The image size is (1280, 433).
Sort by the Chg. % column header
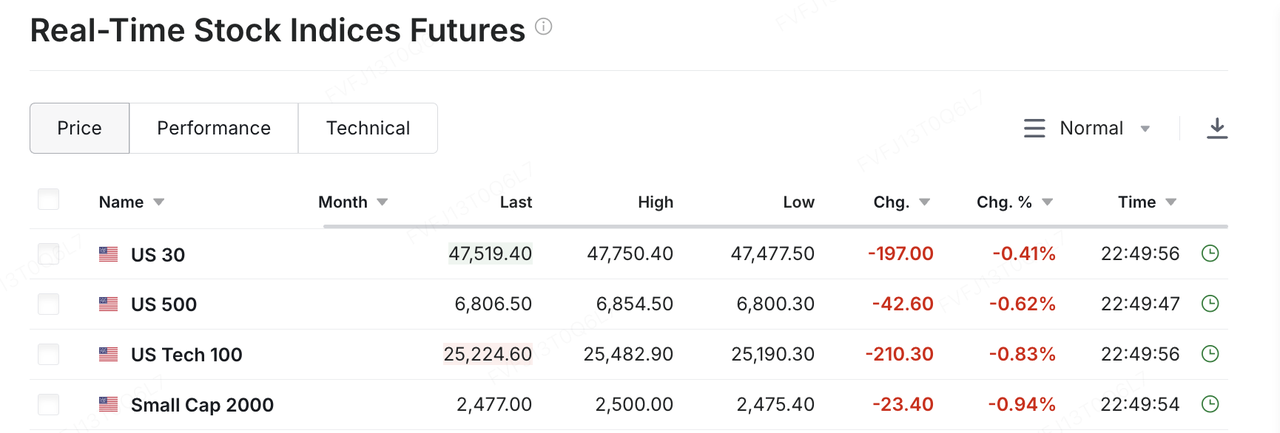(1004, 202)
